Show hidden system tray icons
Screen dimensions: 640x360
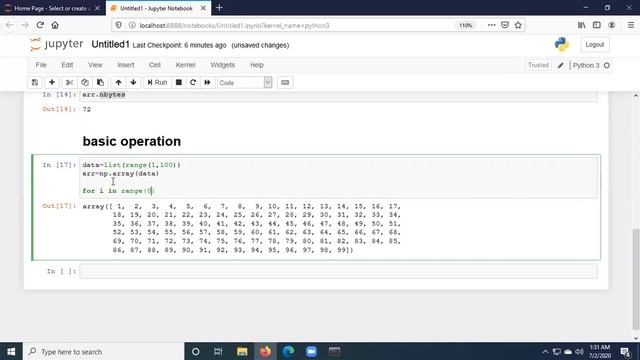(545, 351)
